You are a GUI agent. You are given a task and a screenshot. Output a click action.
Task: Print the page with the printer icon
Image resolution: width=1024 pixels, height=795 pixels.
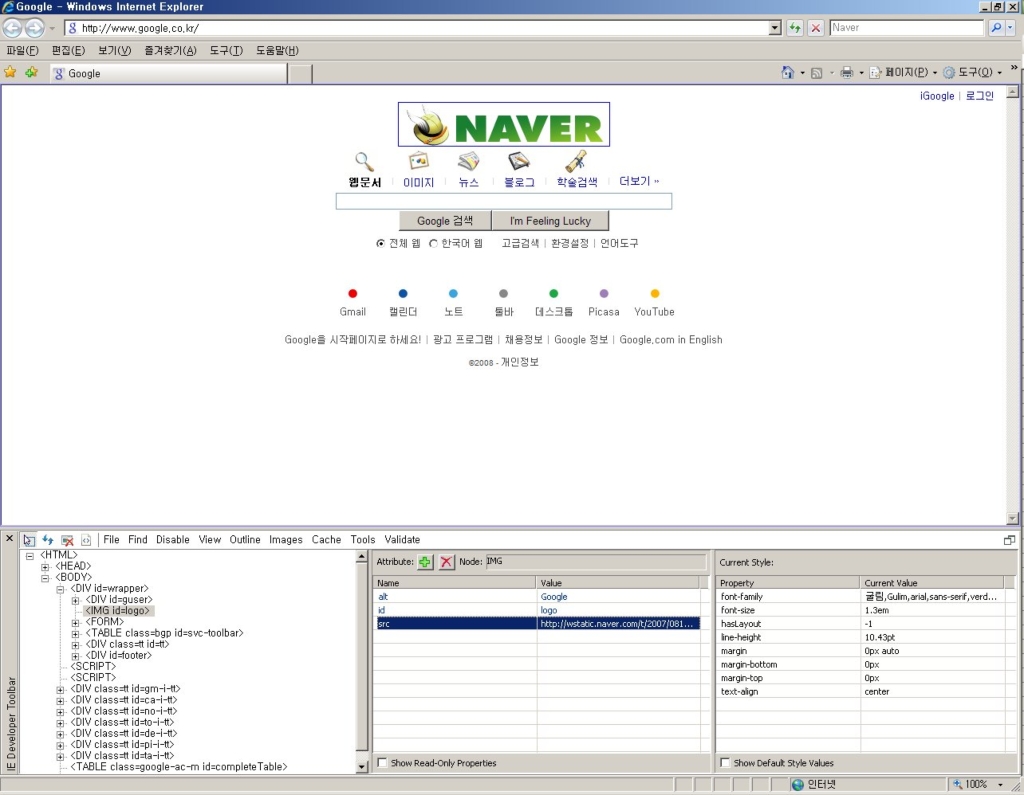pyautogui.click(x=846, y=73)
